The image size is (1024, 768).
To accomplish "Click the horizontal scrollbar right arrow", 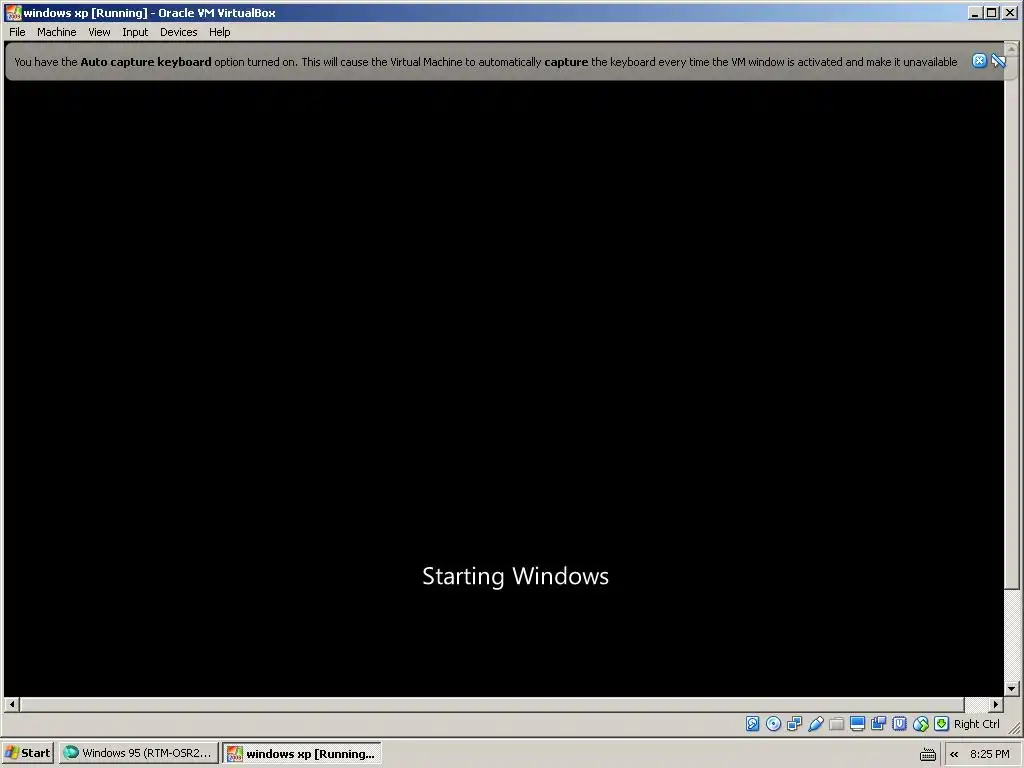I will click(x=995, y=705).
